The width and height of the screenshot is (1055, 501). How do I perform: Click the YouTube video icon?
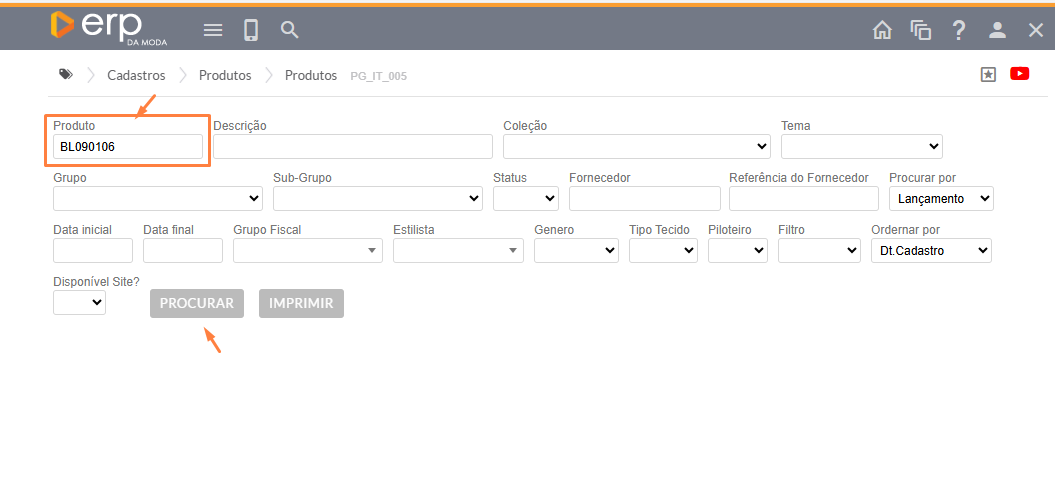click(x=1019, y=74)
